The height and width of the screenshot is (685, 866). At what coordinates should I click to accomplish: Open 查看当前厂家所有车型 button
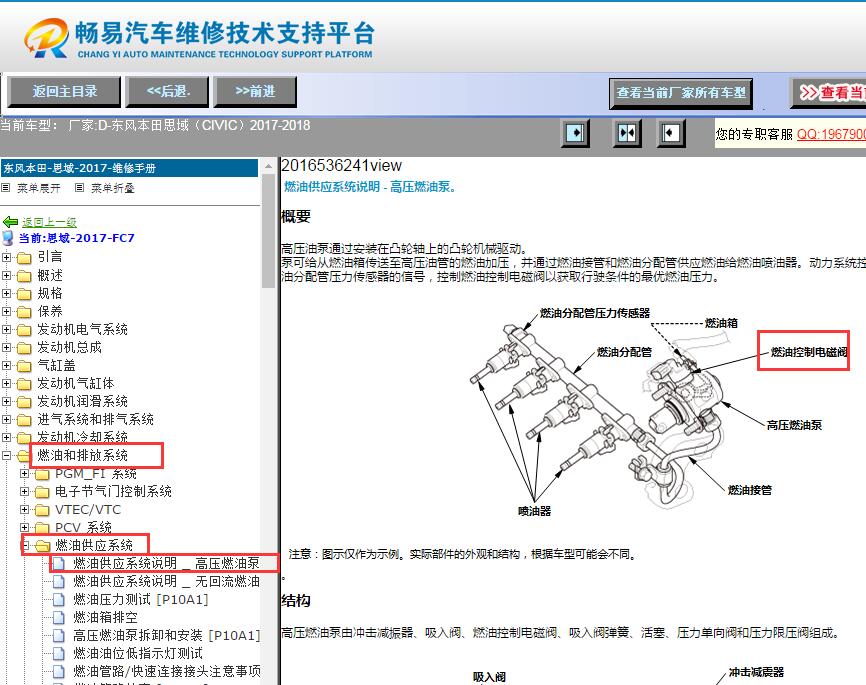[681, 93]
